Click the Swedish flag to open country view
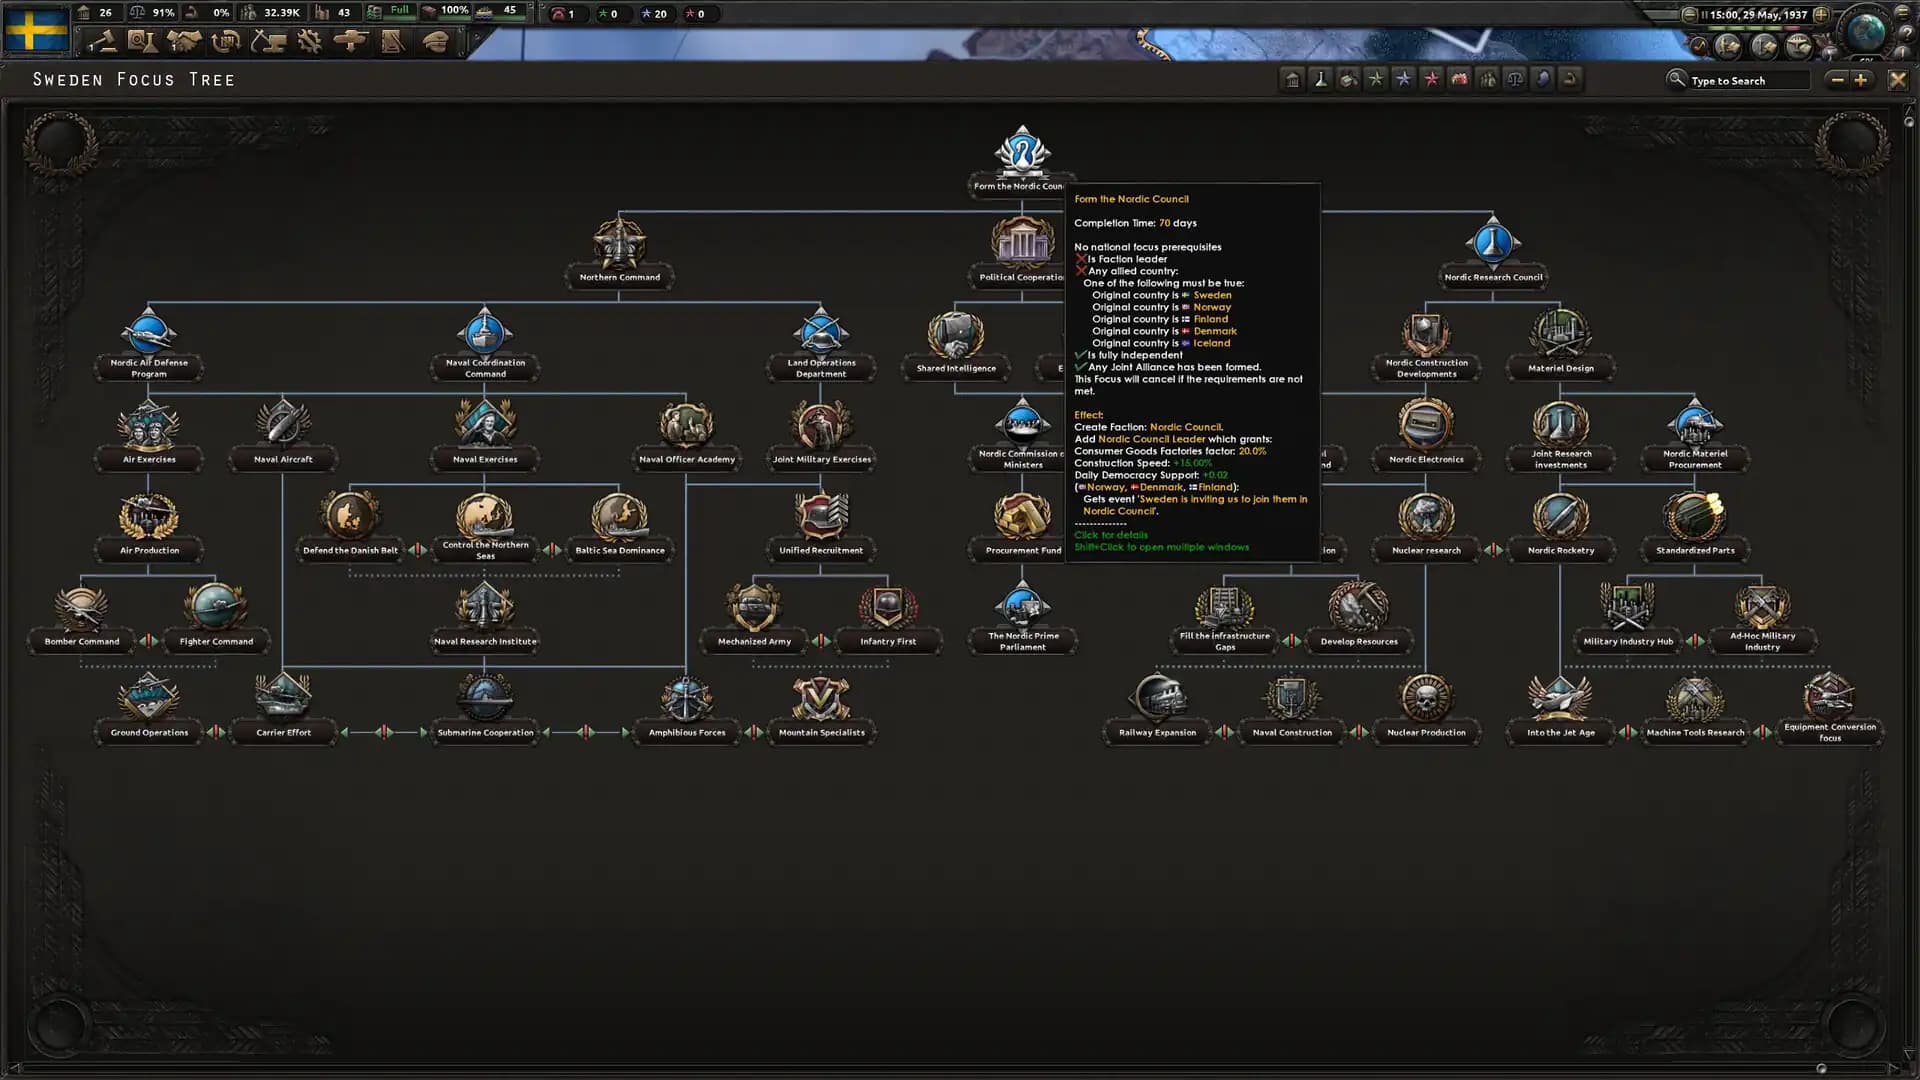Image resolution: width=1920 pixels, height=1080 pixels. click(x=38, y=30)
